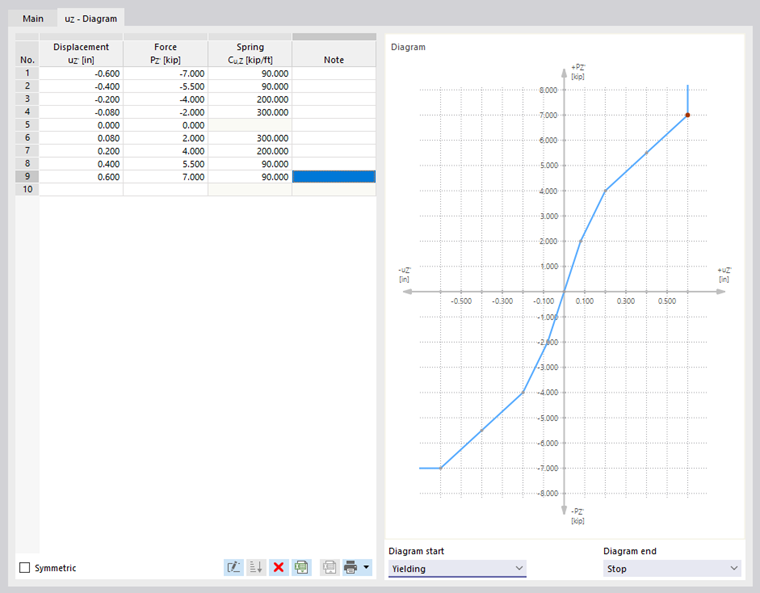The height and width of the screenshot is (593, 760).
Task: Select row number 5 header
Action: pos(27,125)
